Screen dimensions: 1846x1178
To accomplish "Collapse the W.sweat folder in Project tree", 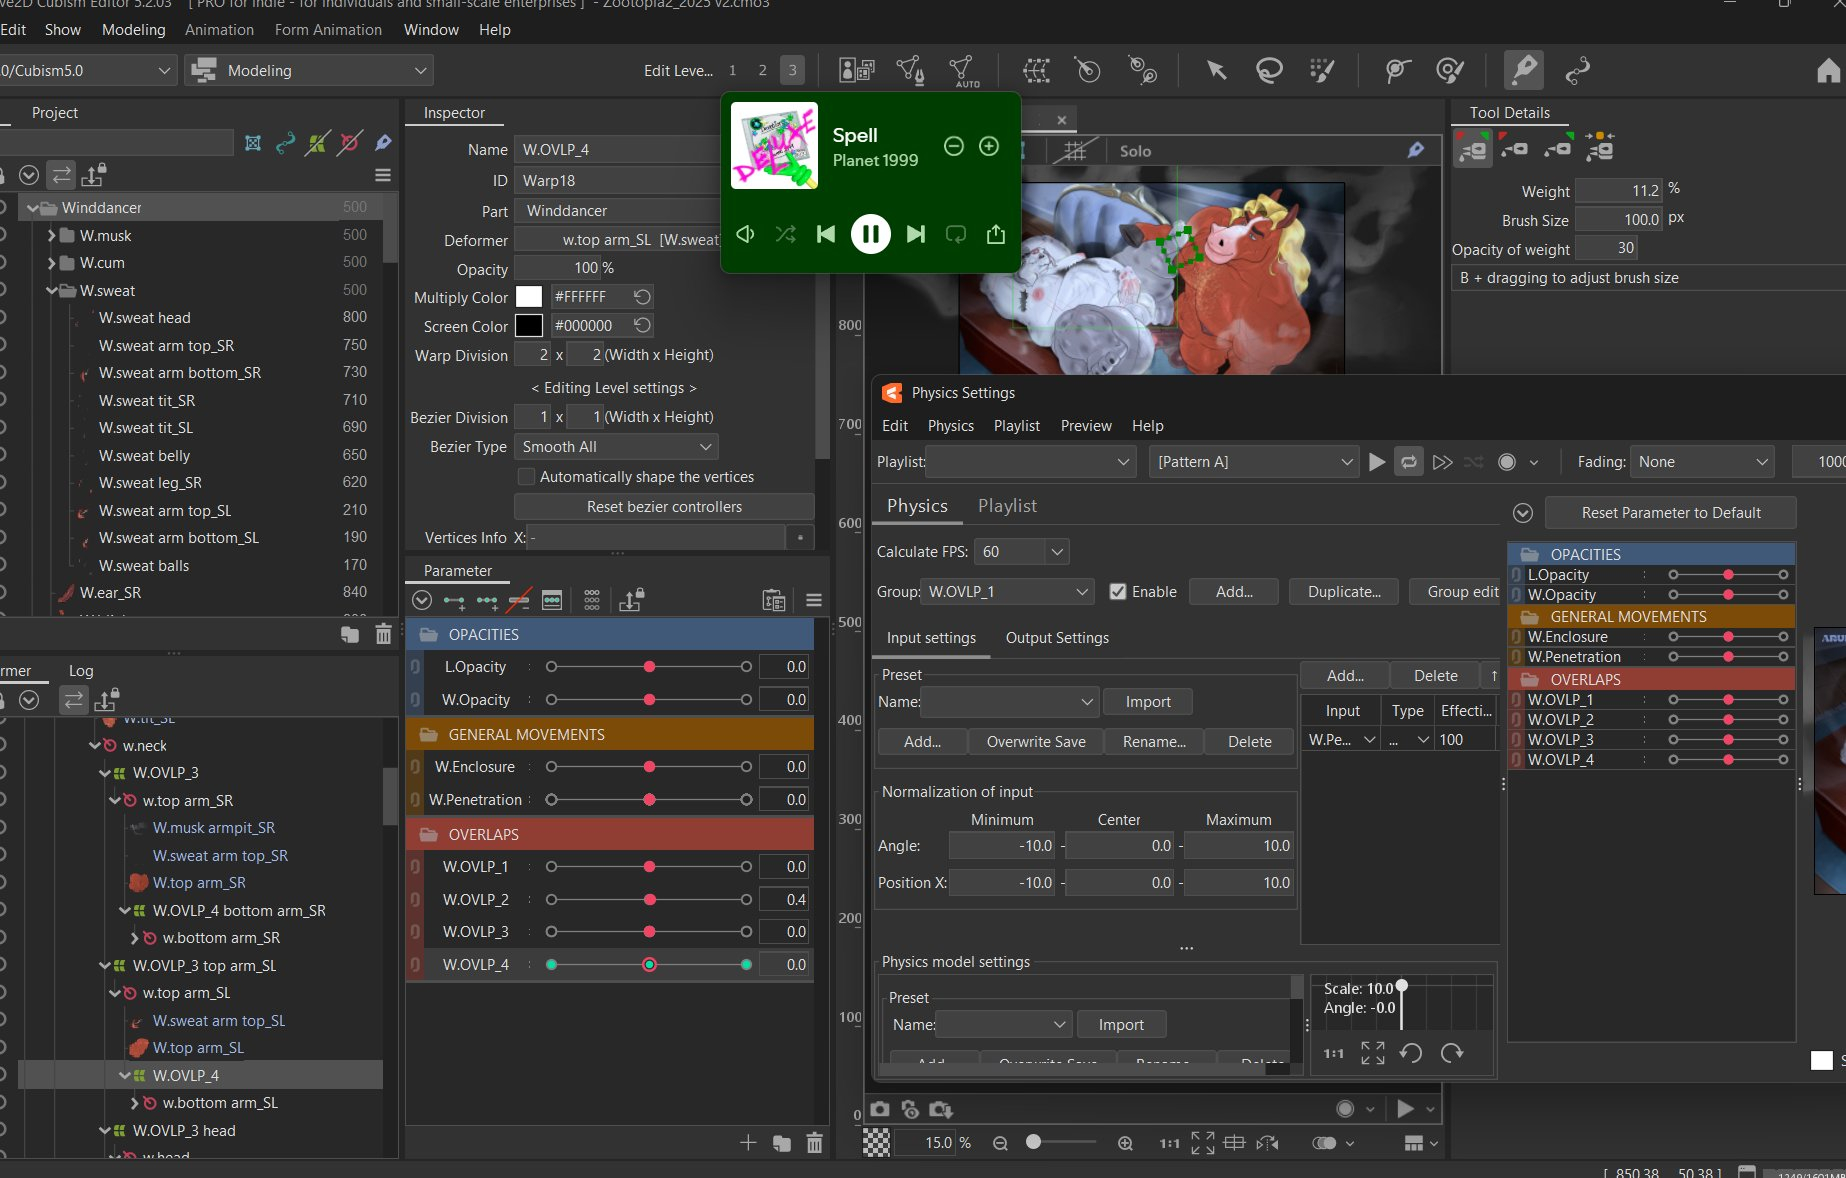I will pyautogui.click(x=52, y=291).
